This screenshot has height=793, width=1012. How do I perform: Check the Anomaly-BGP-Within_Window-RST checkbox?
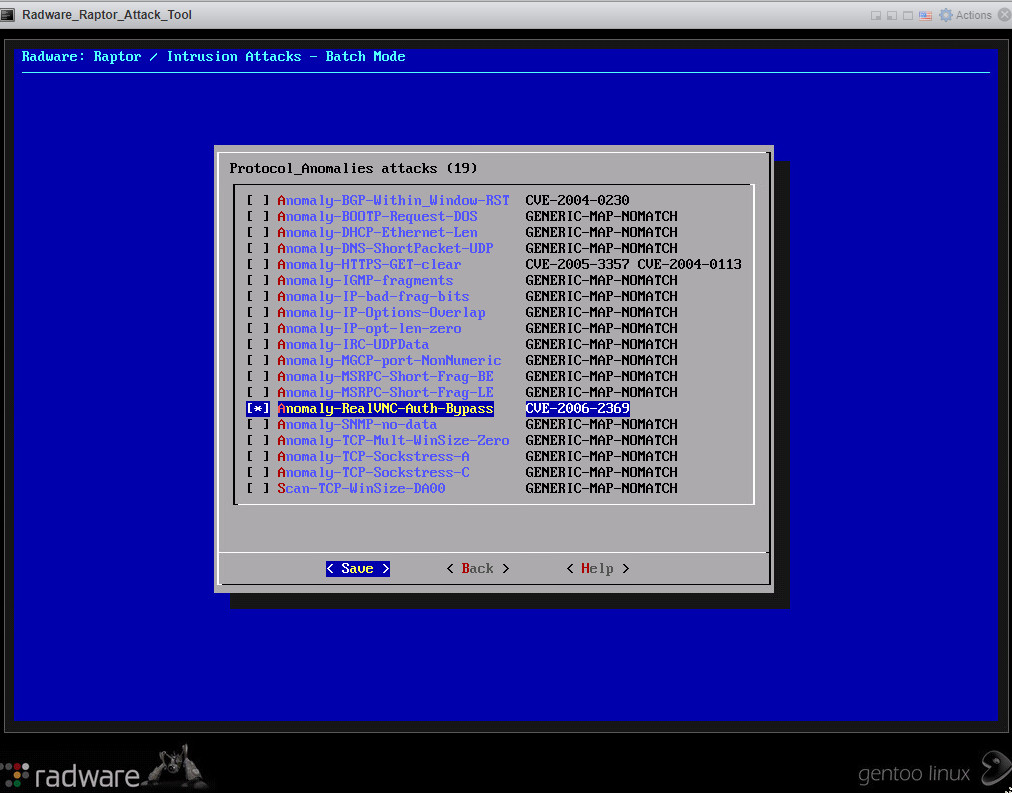click(258, 201)
